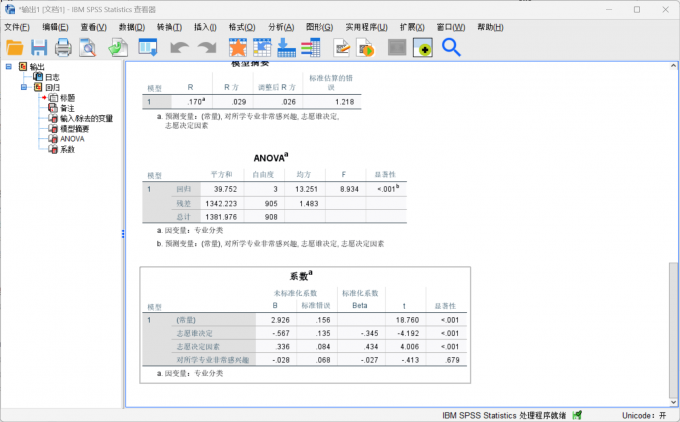The height and width of the screenshot is (422, 680).
Task: Click vertical scrollbar up arrow
Action: pyautogui.click(x=673, y=66)
